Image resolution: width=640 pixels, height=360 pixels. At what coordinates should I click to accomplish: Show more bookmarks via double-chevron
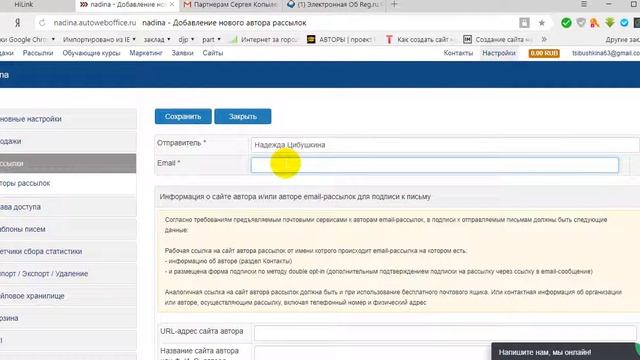click(544, 40)
